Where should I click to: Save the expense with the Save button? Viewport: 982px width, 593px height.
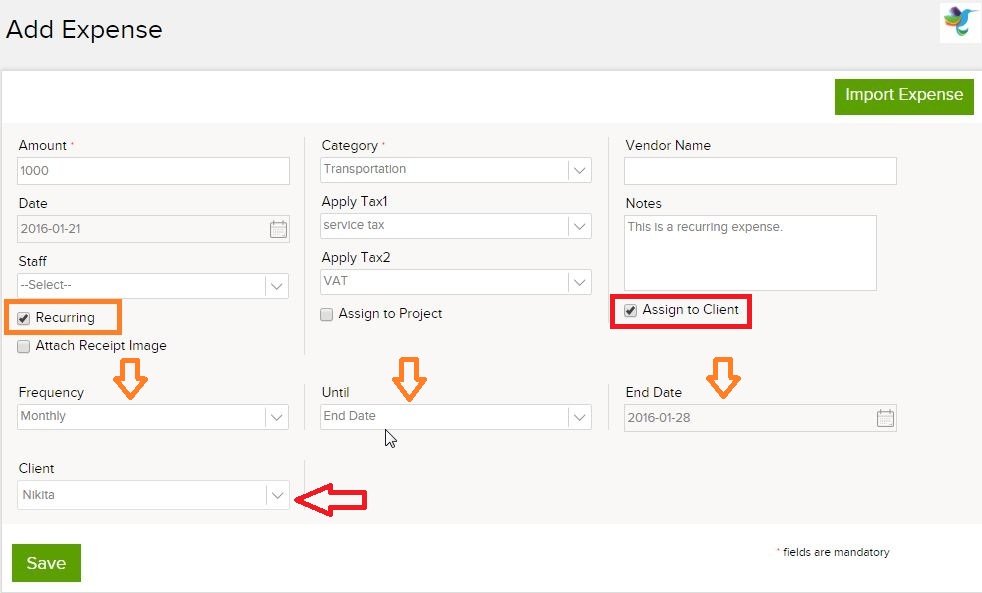46,563
